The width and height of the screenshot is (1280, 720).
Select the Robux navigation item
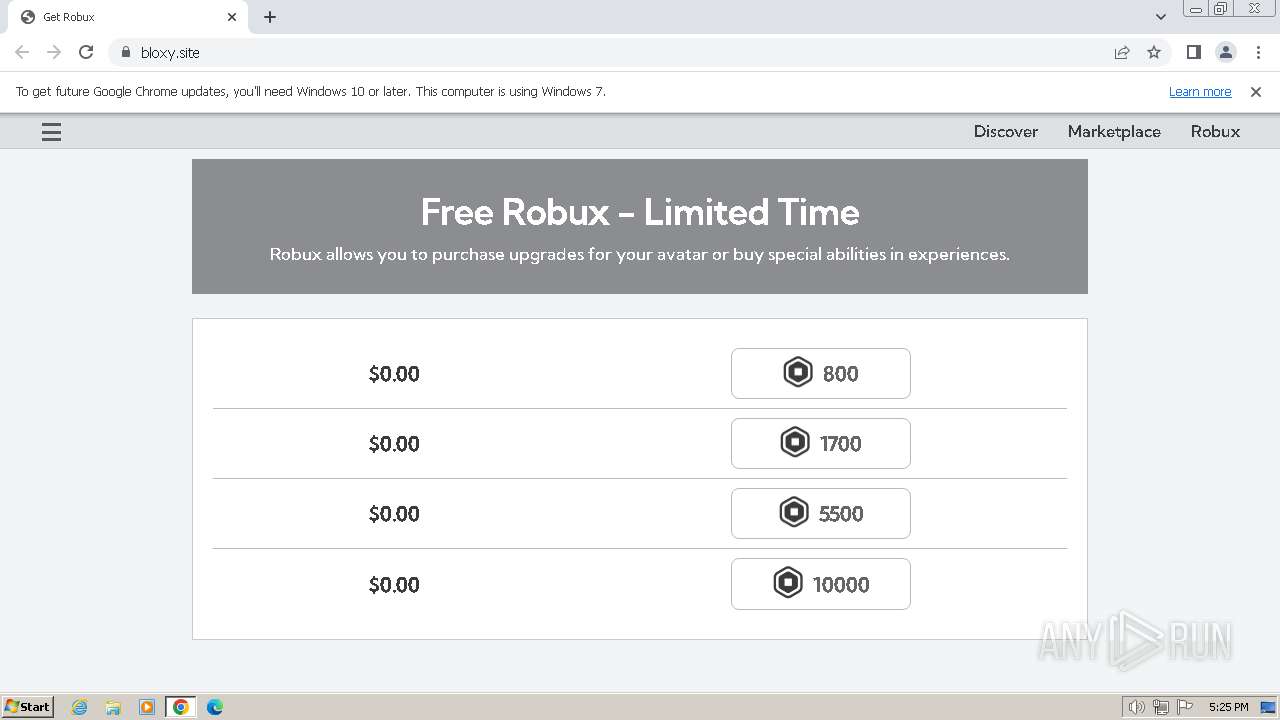pyautogui.click(x=1215, y=131)
